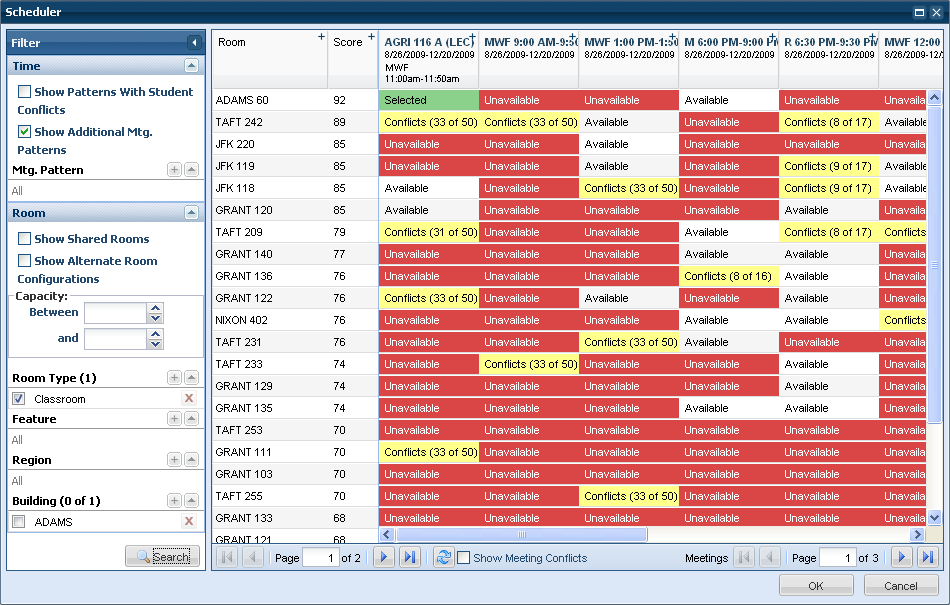Enable Show Alternate Room Configurations
The height and width of the screenshot is (605, 950).
coord(24,260)
